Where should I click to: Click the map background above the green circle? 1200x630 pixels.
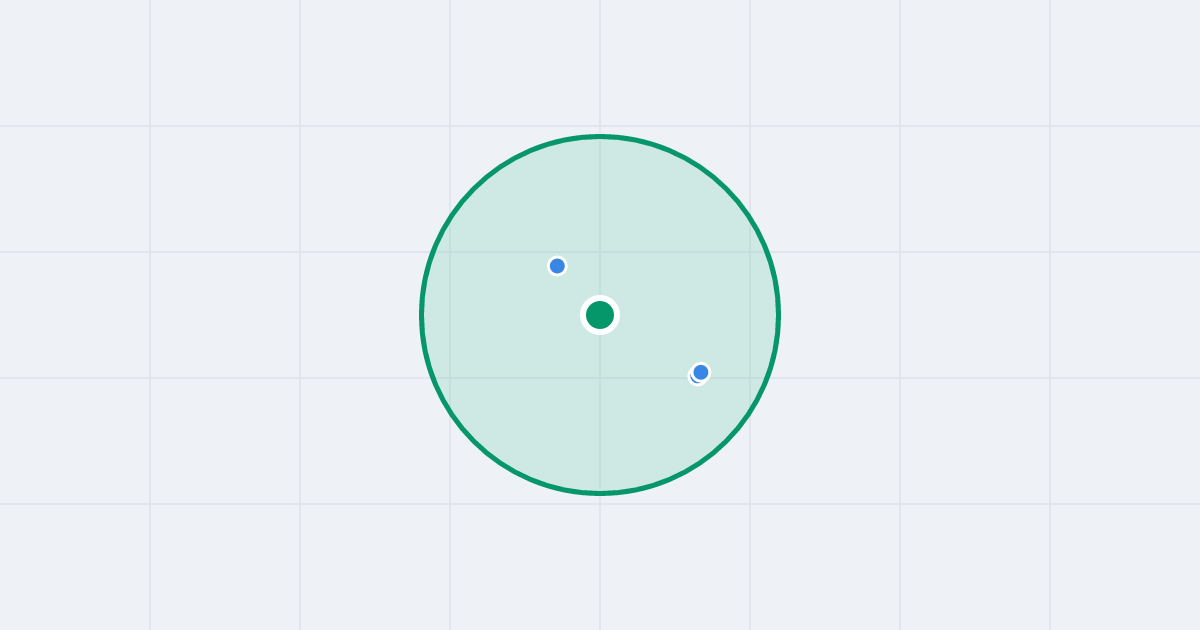(x=600, y=65)
